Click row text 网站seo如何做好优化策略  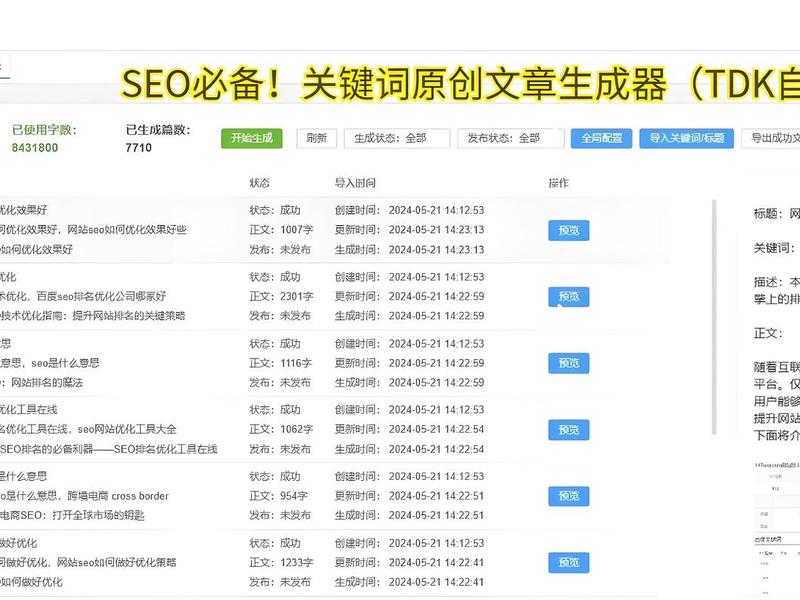[117, 562]
